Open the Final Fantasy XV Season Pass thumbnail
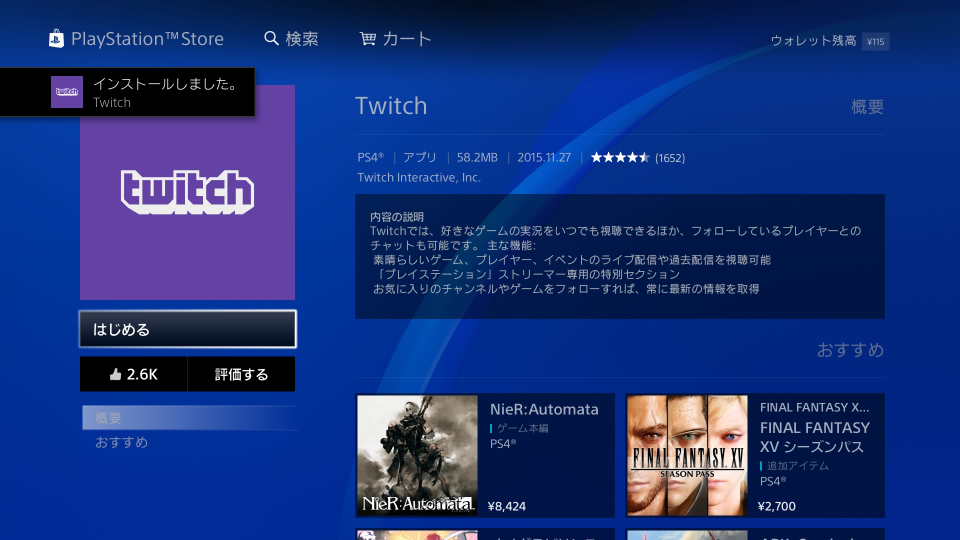This screenshot has height=540, width=960. click(x=687, y=455)
